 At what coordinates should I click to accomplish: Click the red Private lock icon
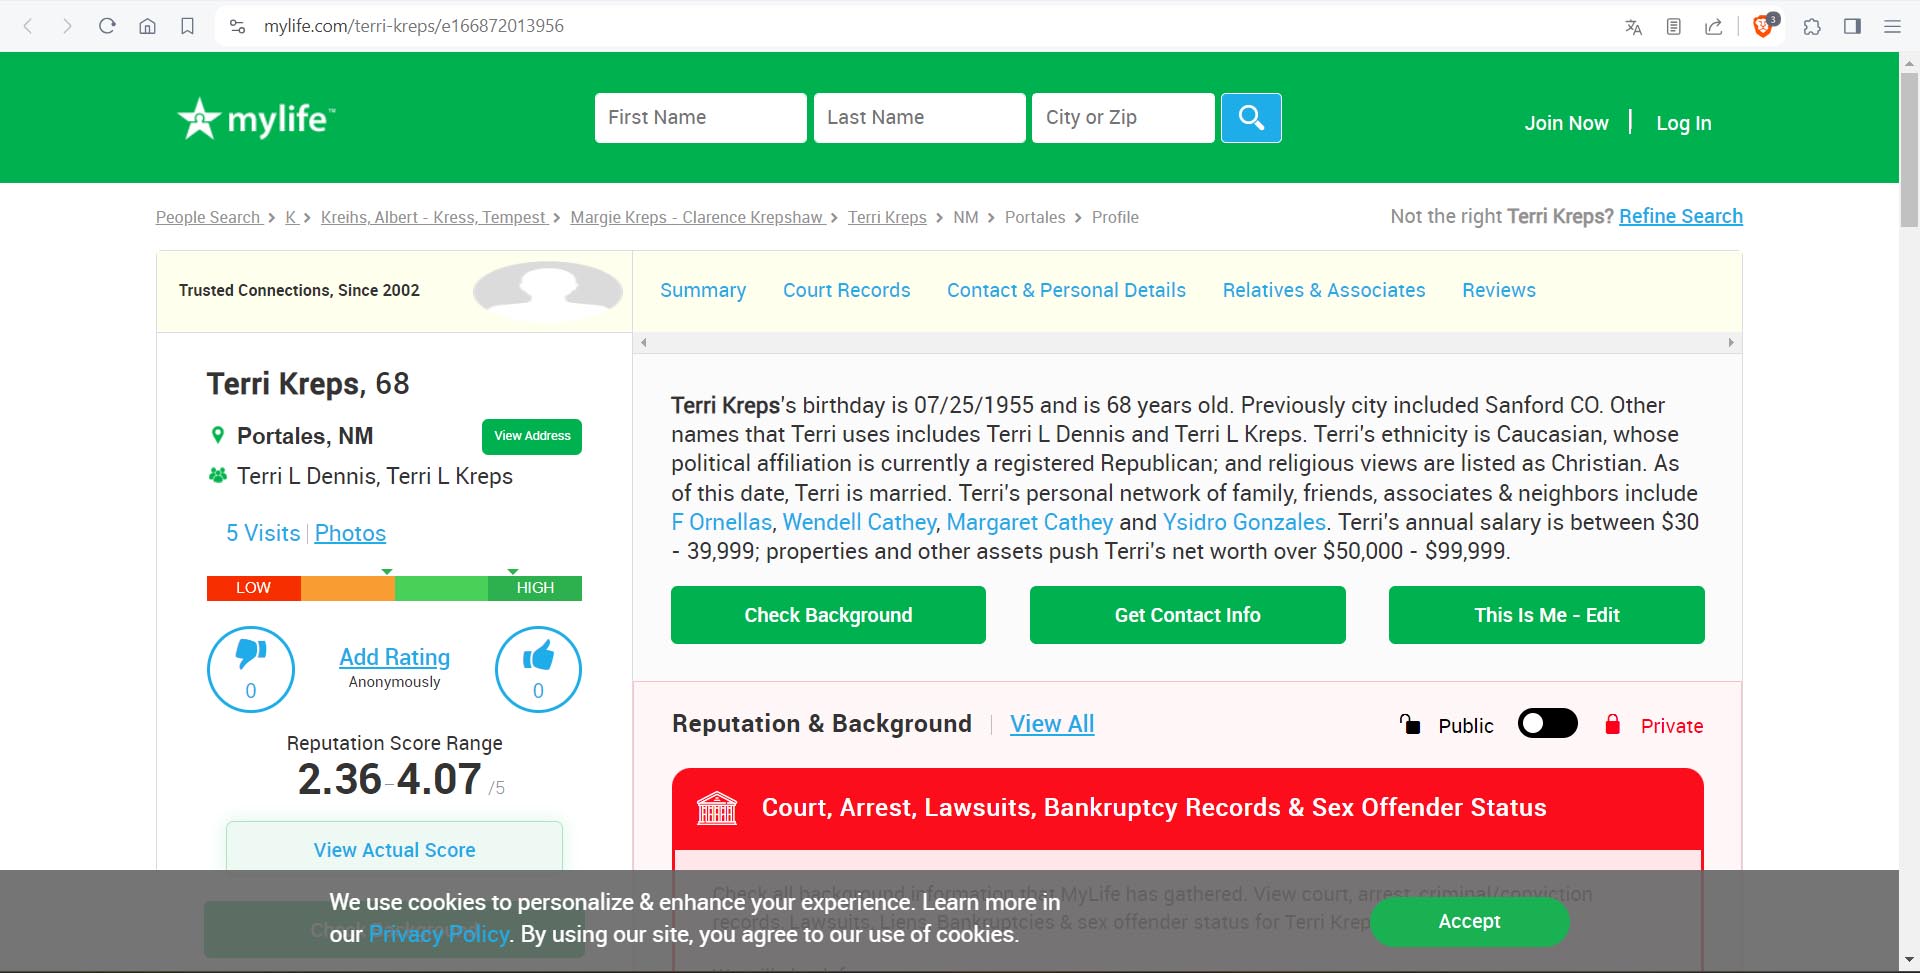pos(1612,724)
